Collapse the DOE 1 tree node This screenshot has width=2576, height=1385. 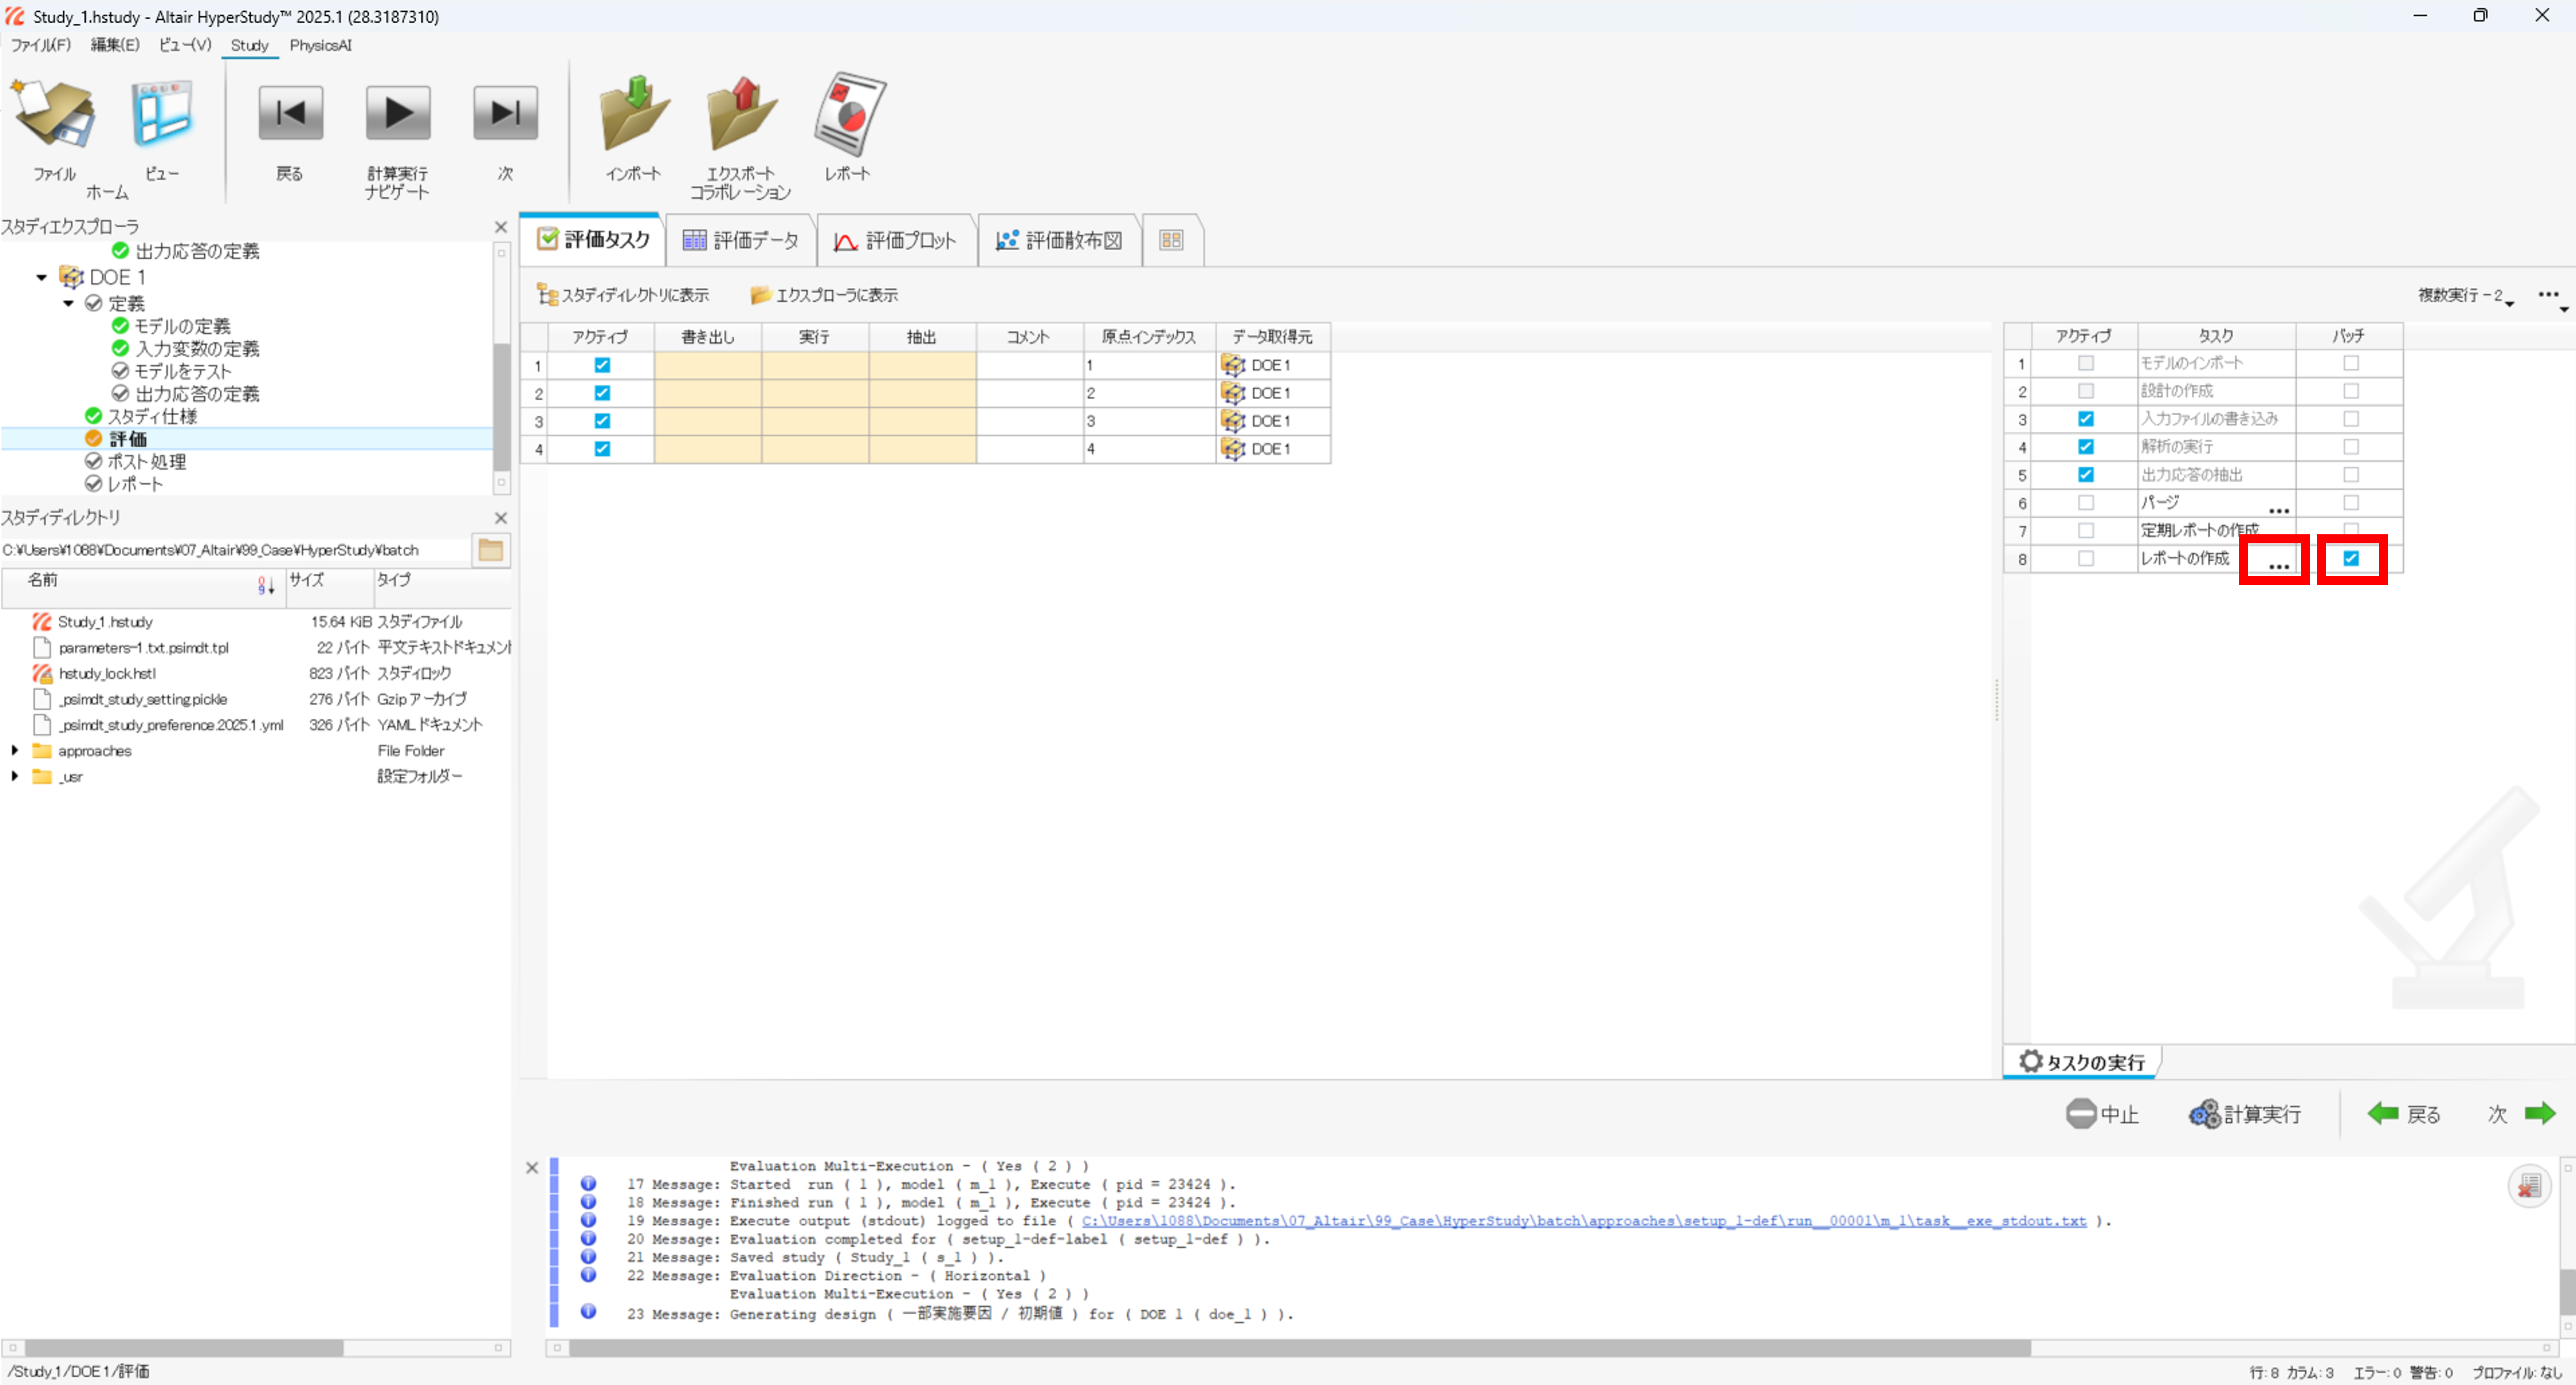tap(41, 277)
